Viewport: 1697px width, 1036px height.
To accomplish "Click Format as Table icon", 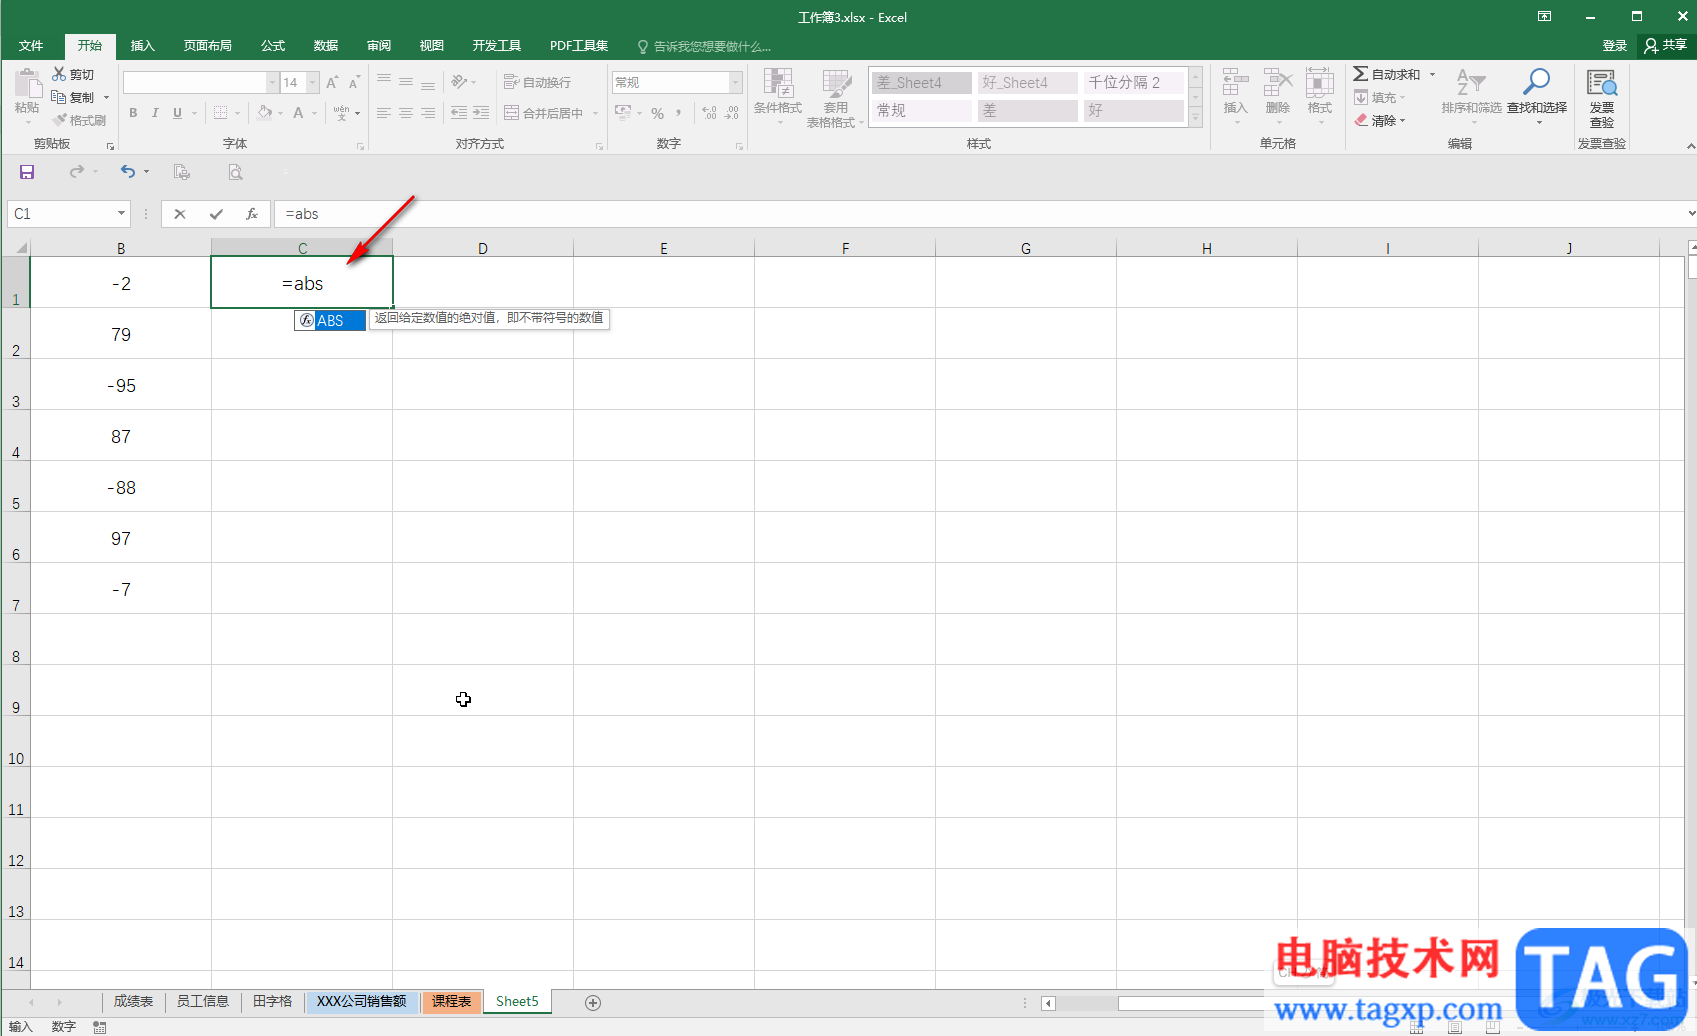I will 836,83.
